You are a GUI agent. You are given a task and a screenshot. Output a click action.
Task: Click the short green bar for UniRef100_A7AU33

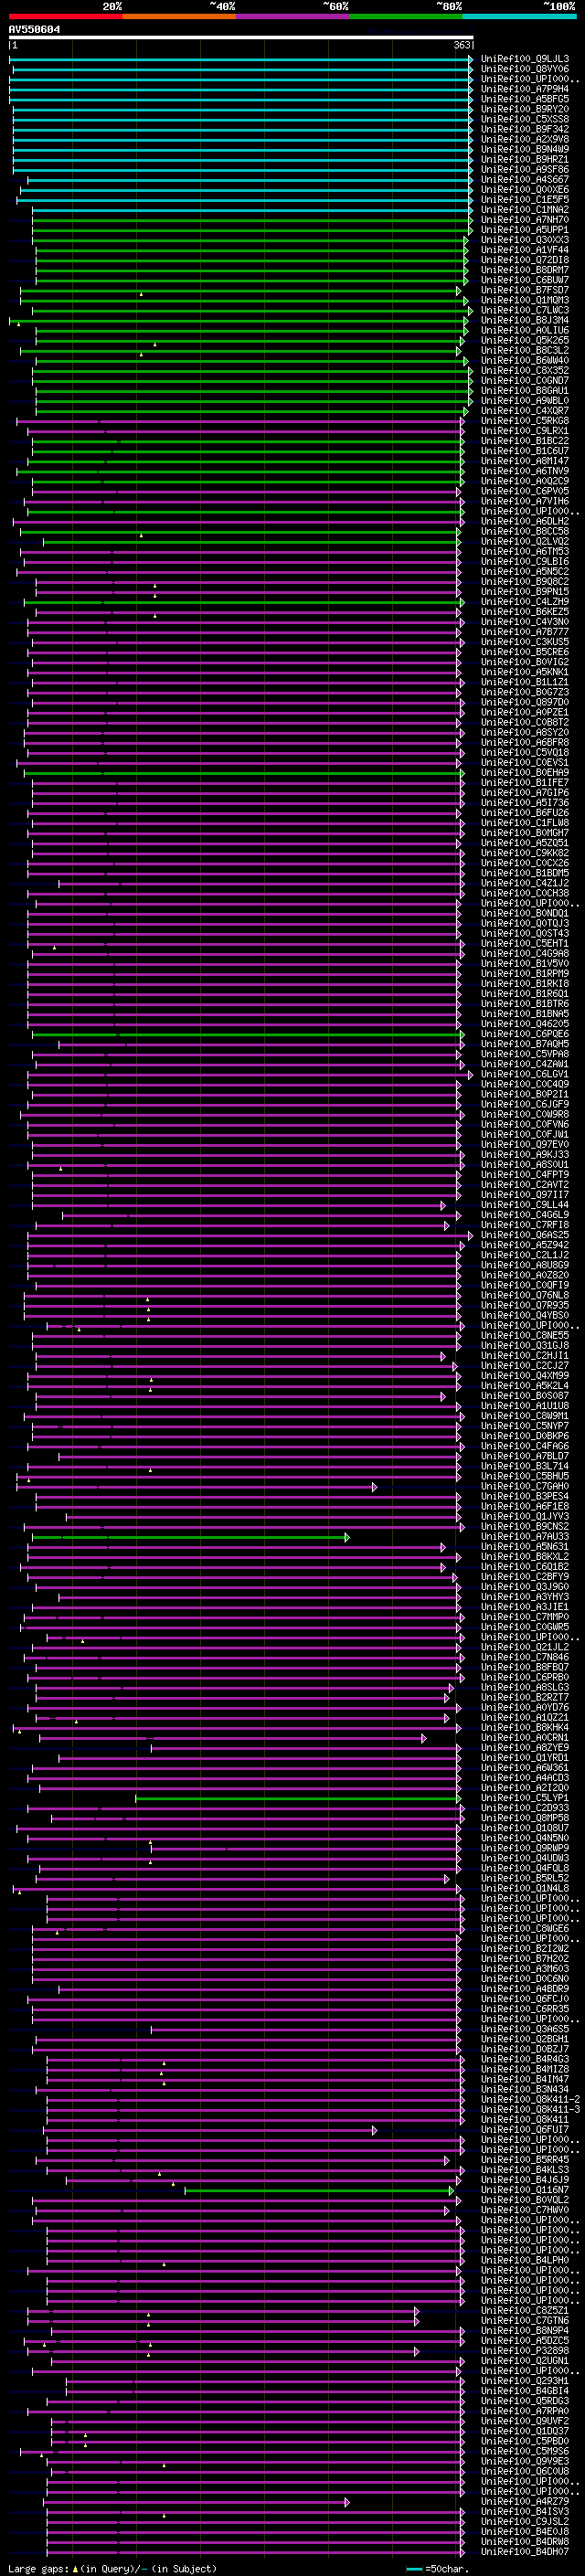[x=190, y=1537]
